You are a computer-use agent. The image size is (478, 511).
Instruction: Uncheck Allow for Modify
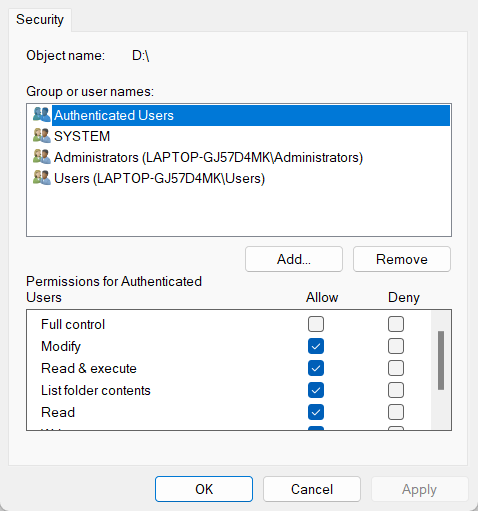click(316, 346)
